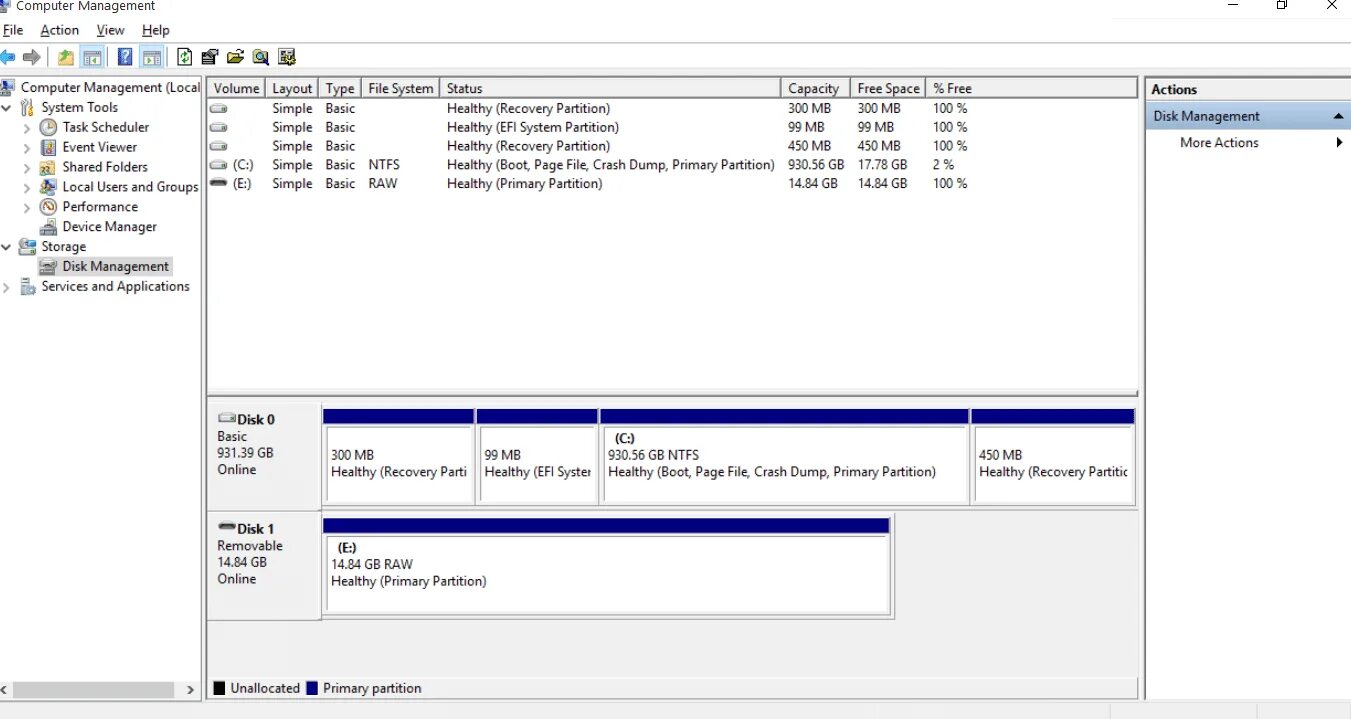Screen dimensions: 1351x719
Task: Click the Disk 0 label box
Action: pos(264,456)
